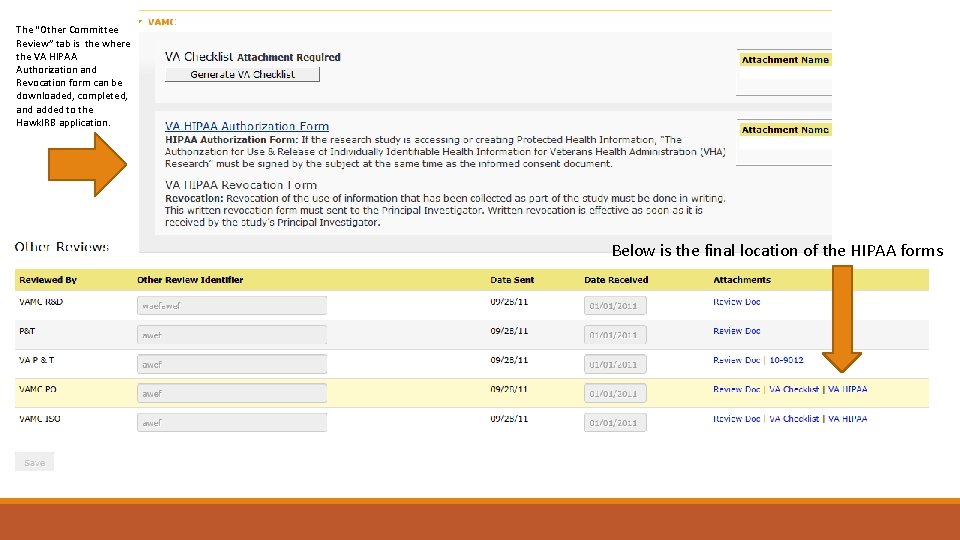Open the VA HIPAA Authorization Form link
This screenshot has width=960, height=540.
tap(247, 126)
